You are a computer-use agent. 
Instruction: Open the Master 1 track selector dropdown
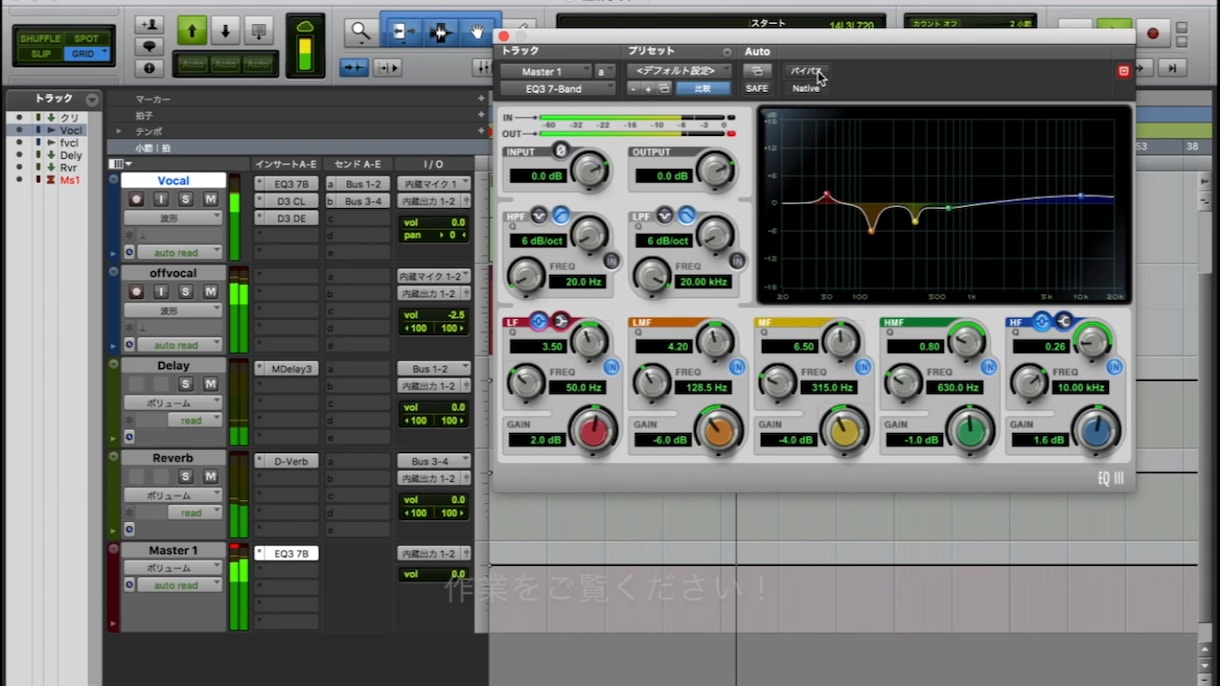point(546,72)
